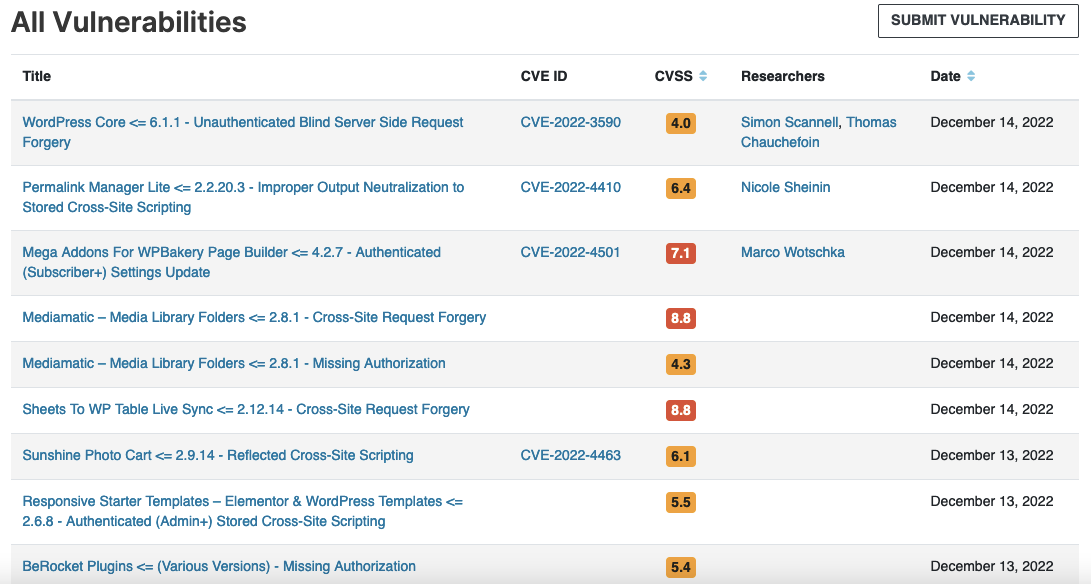Click the 6.4 CVSS score badge
Image resolution: width=1091 pixels, height=584 pixels.
click(680, 188)
